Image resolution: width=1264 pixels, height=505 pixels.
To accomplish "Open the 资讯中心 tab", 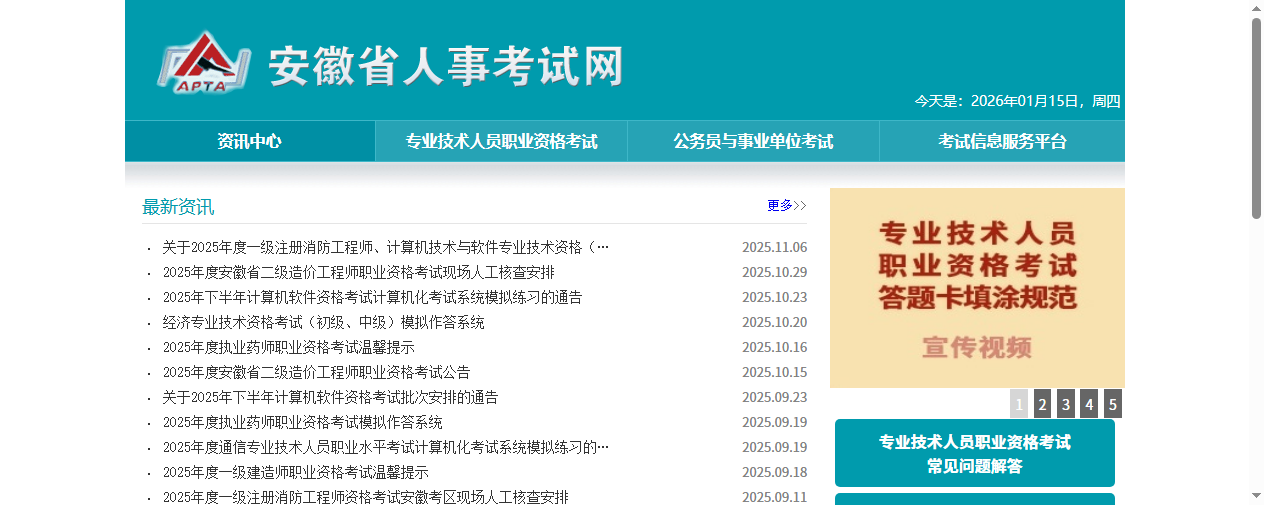I will click(x=249, y=141).
